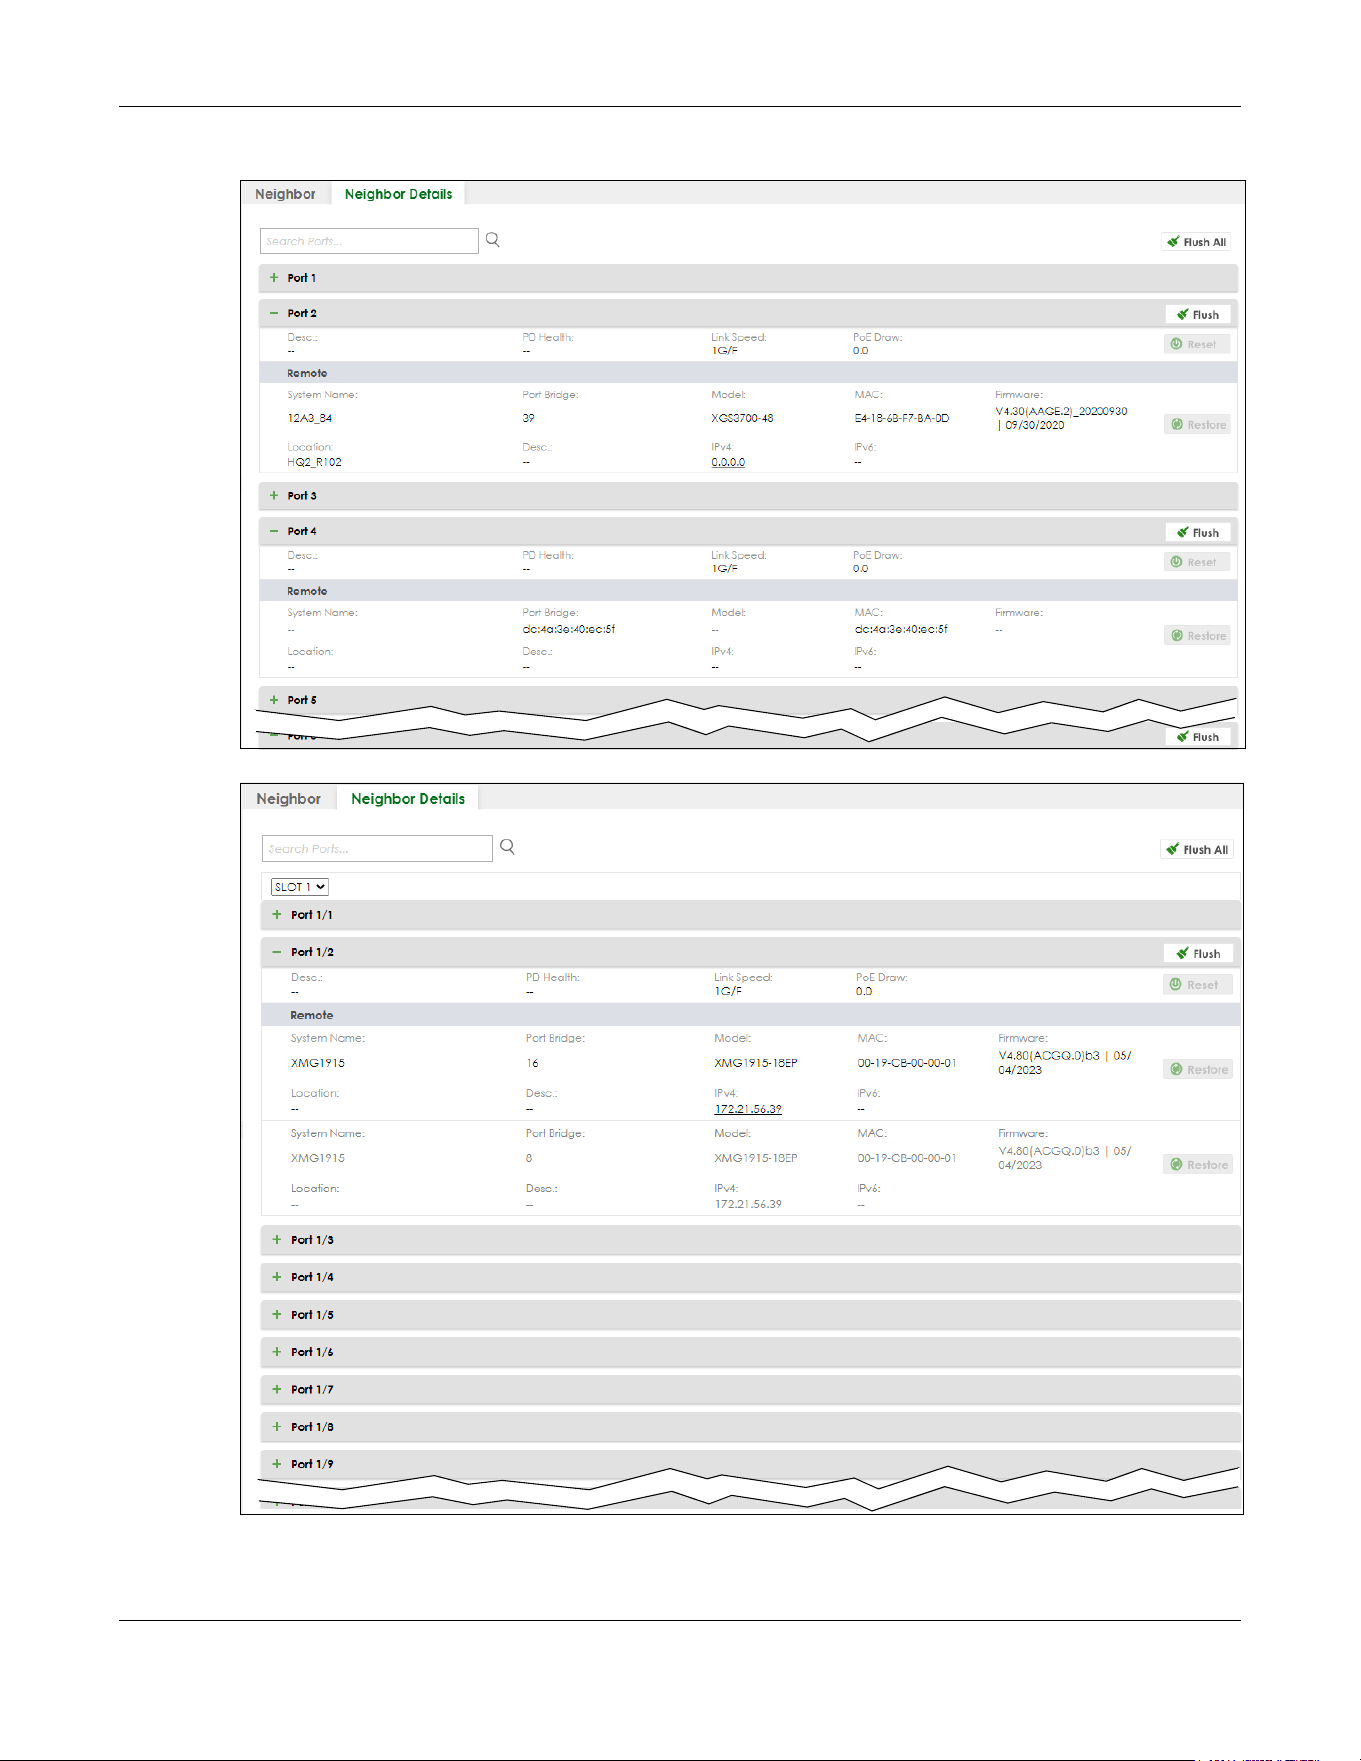Select Neighbor Details tab in lower panel
Screen dimensions: 1361x1761
[x=408, y=798]
